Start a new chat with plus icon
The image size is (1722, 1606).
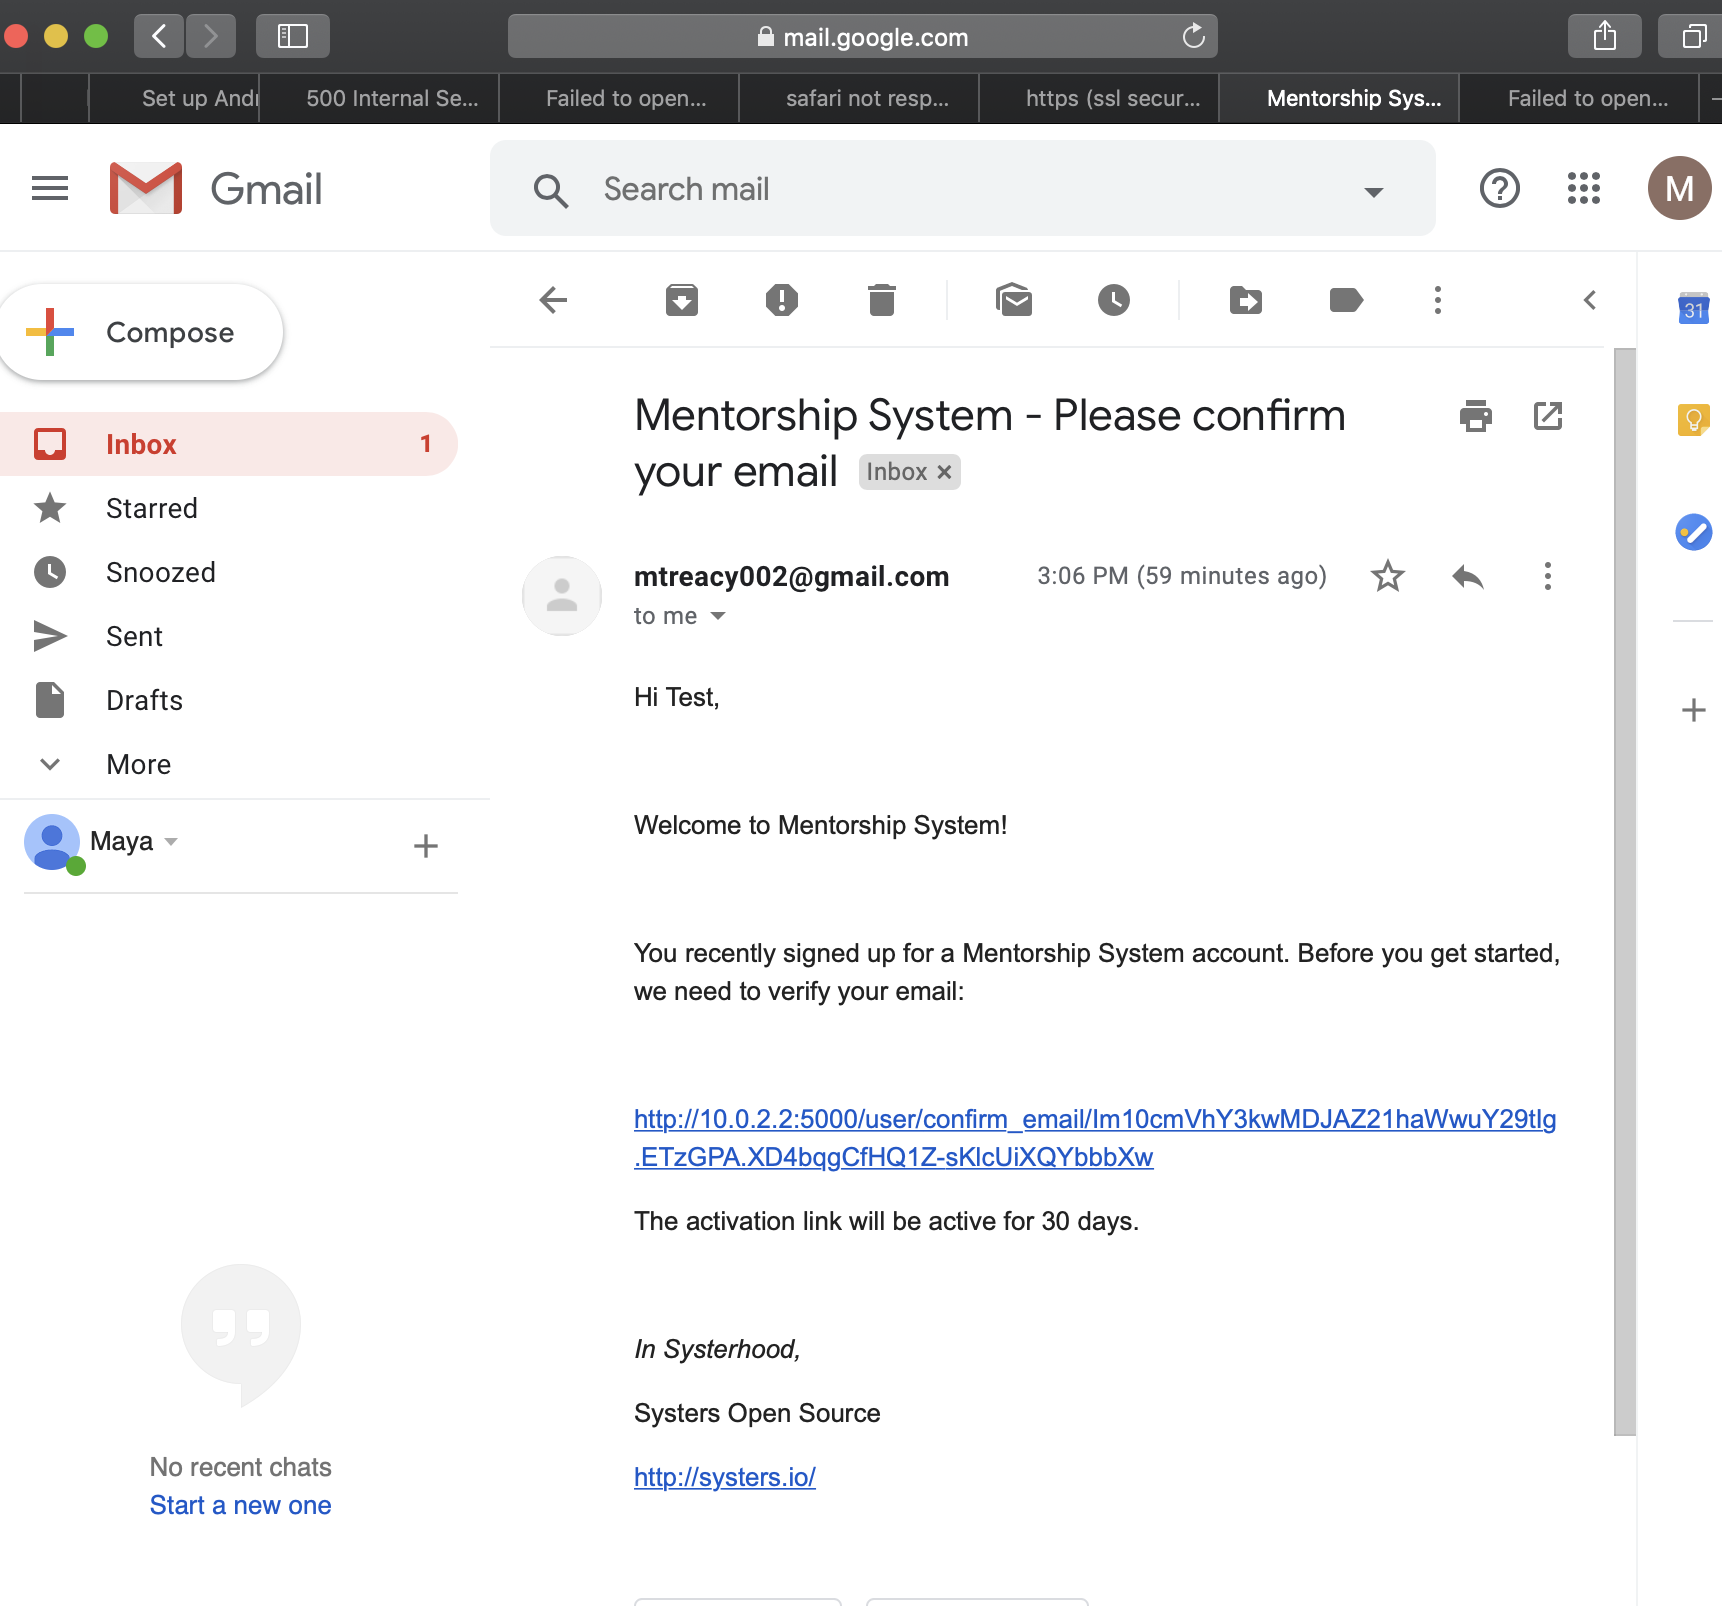tap(426, 846)
